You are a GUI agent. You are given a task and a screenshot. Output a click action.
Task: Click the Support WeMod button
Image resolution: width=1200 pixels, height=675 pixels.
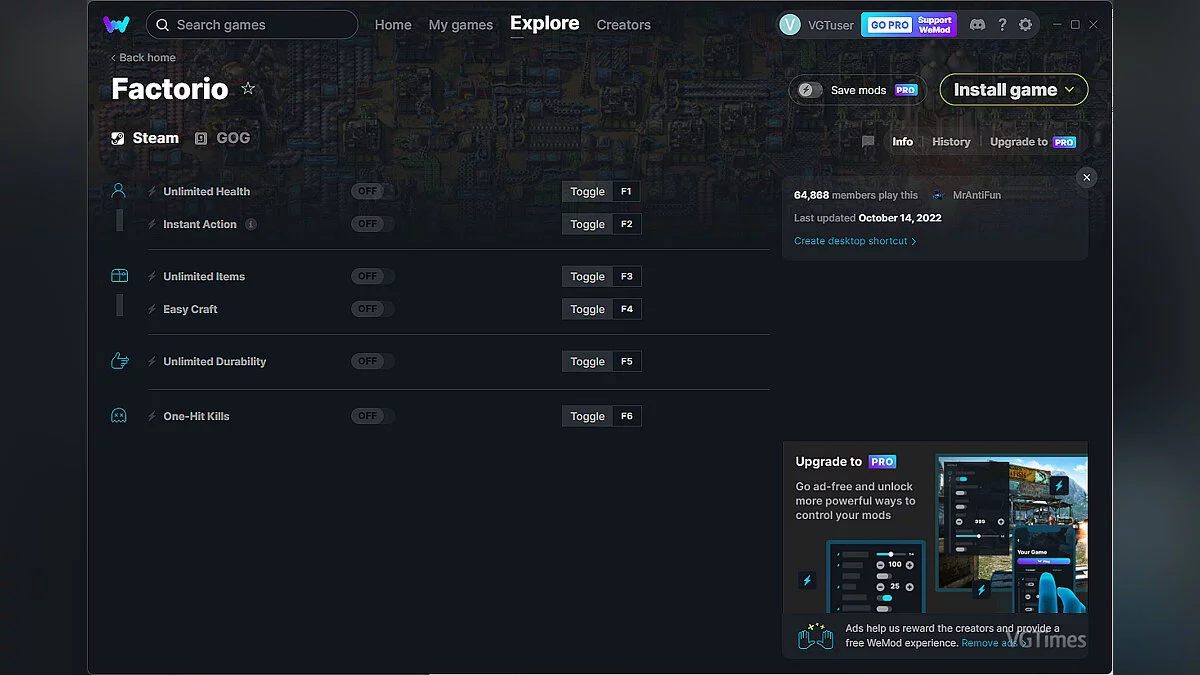pos(935,25)
